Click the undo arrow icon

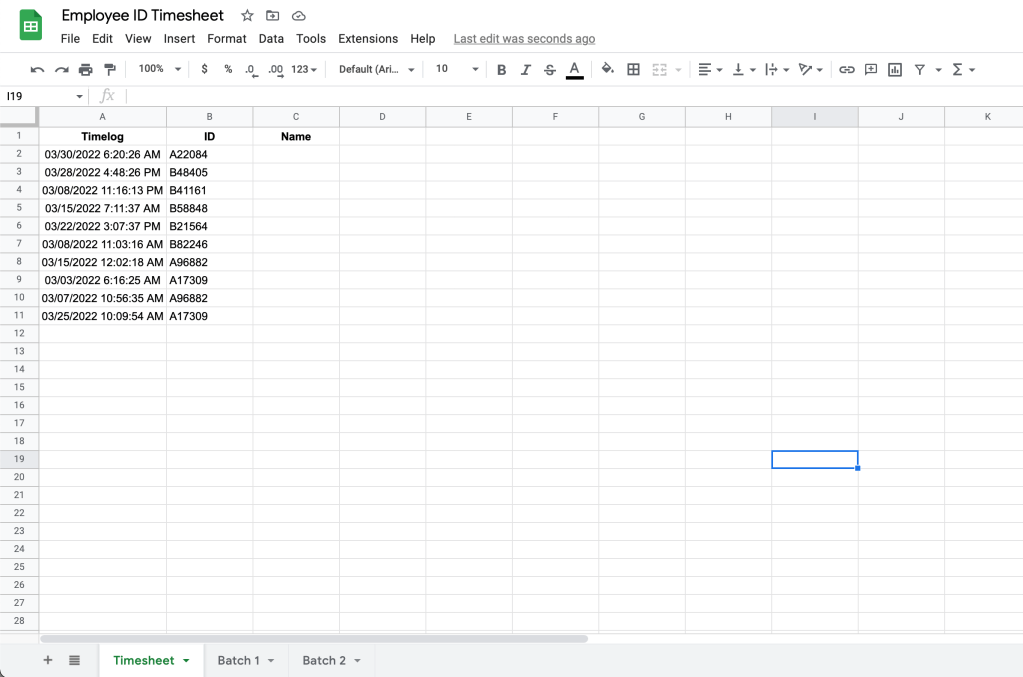click(37, 69)
